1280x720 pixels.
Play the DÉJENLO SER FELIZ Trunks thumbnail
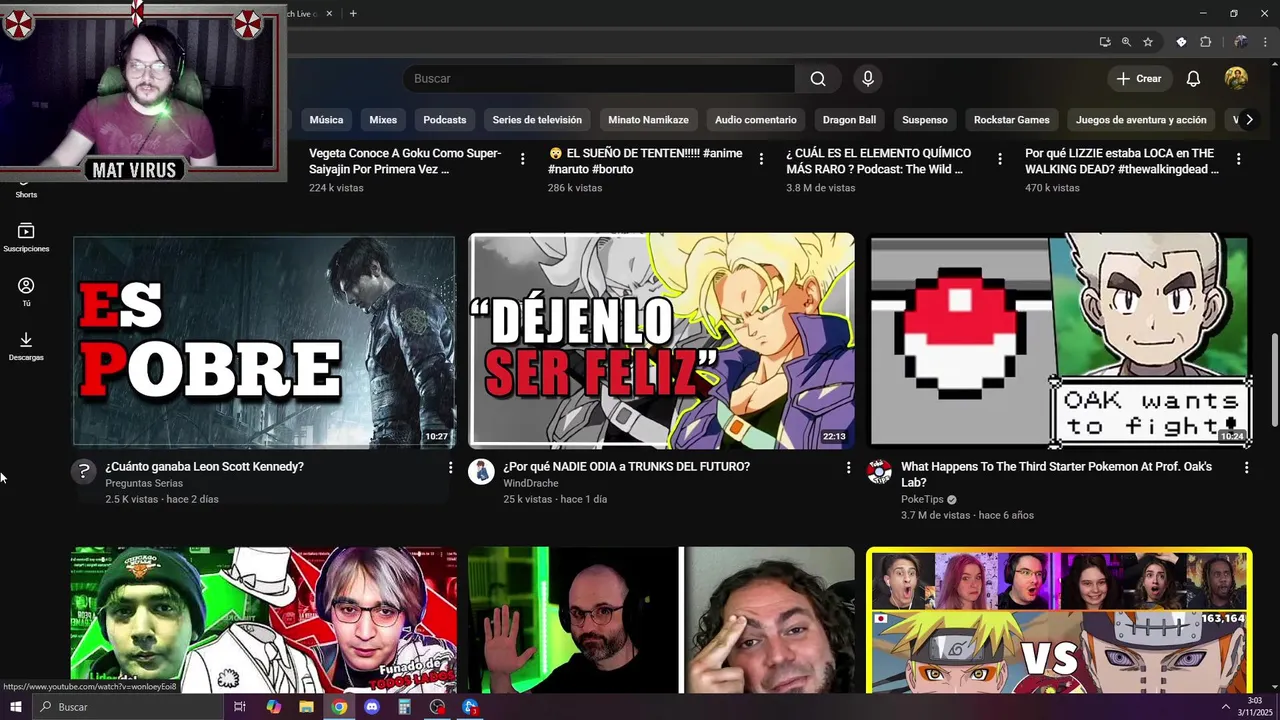662,341
